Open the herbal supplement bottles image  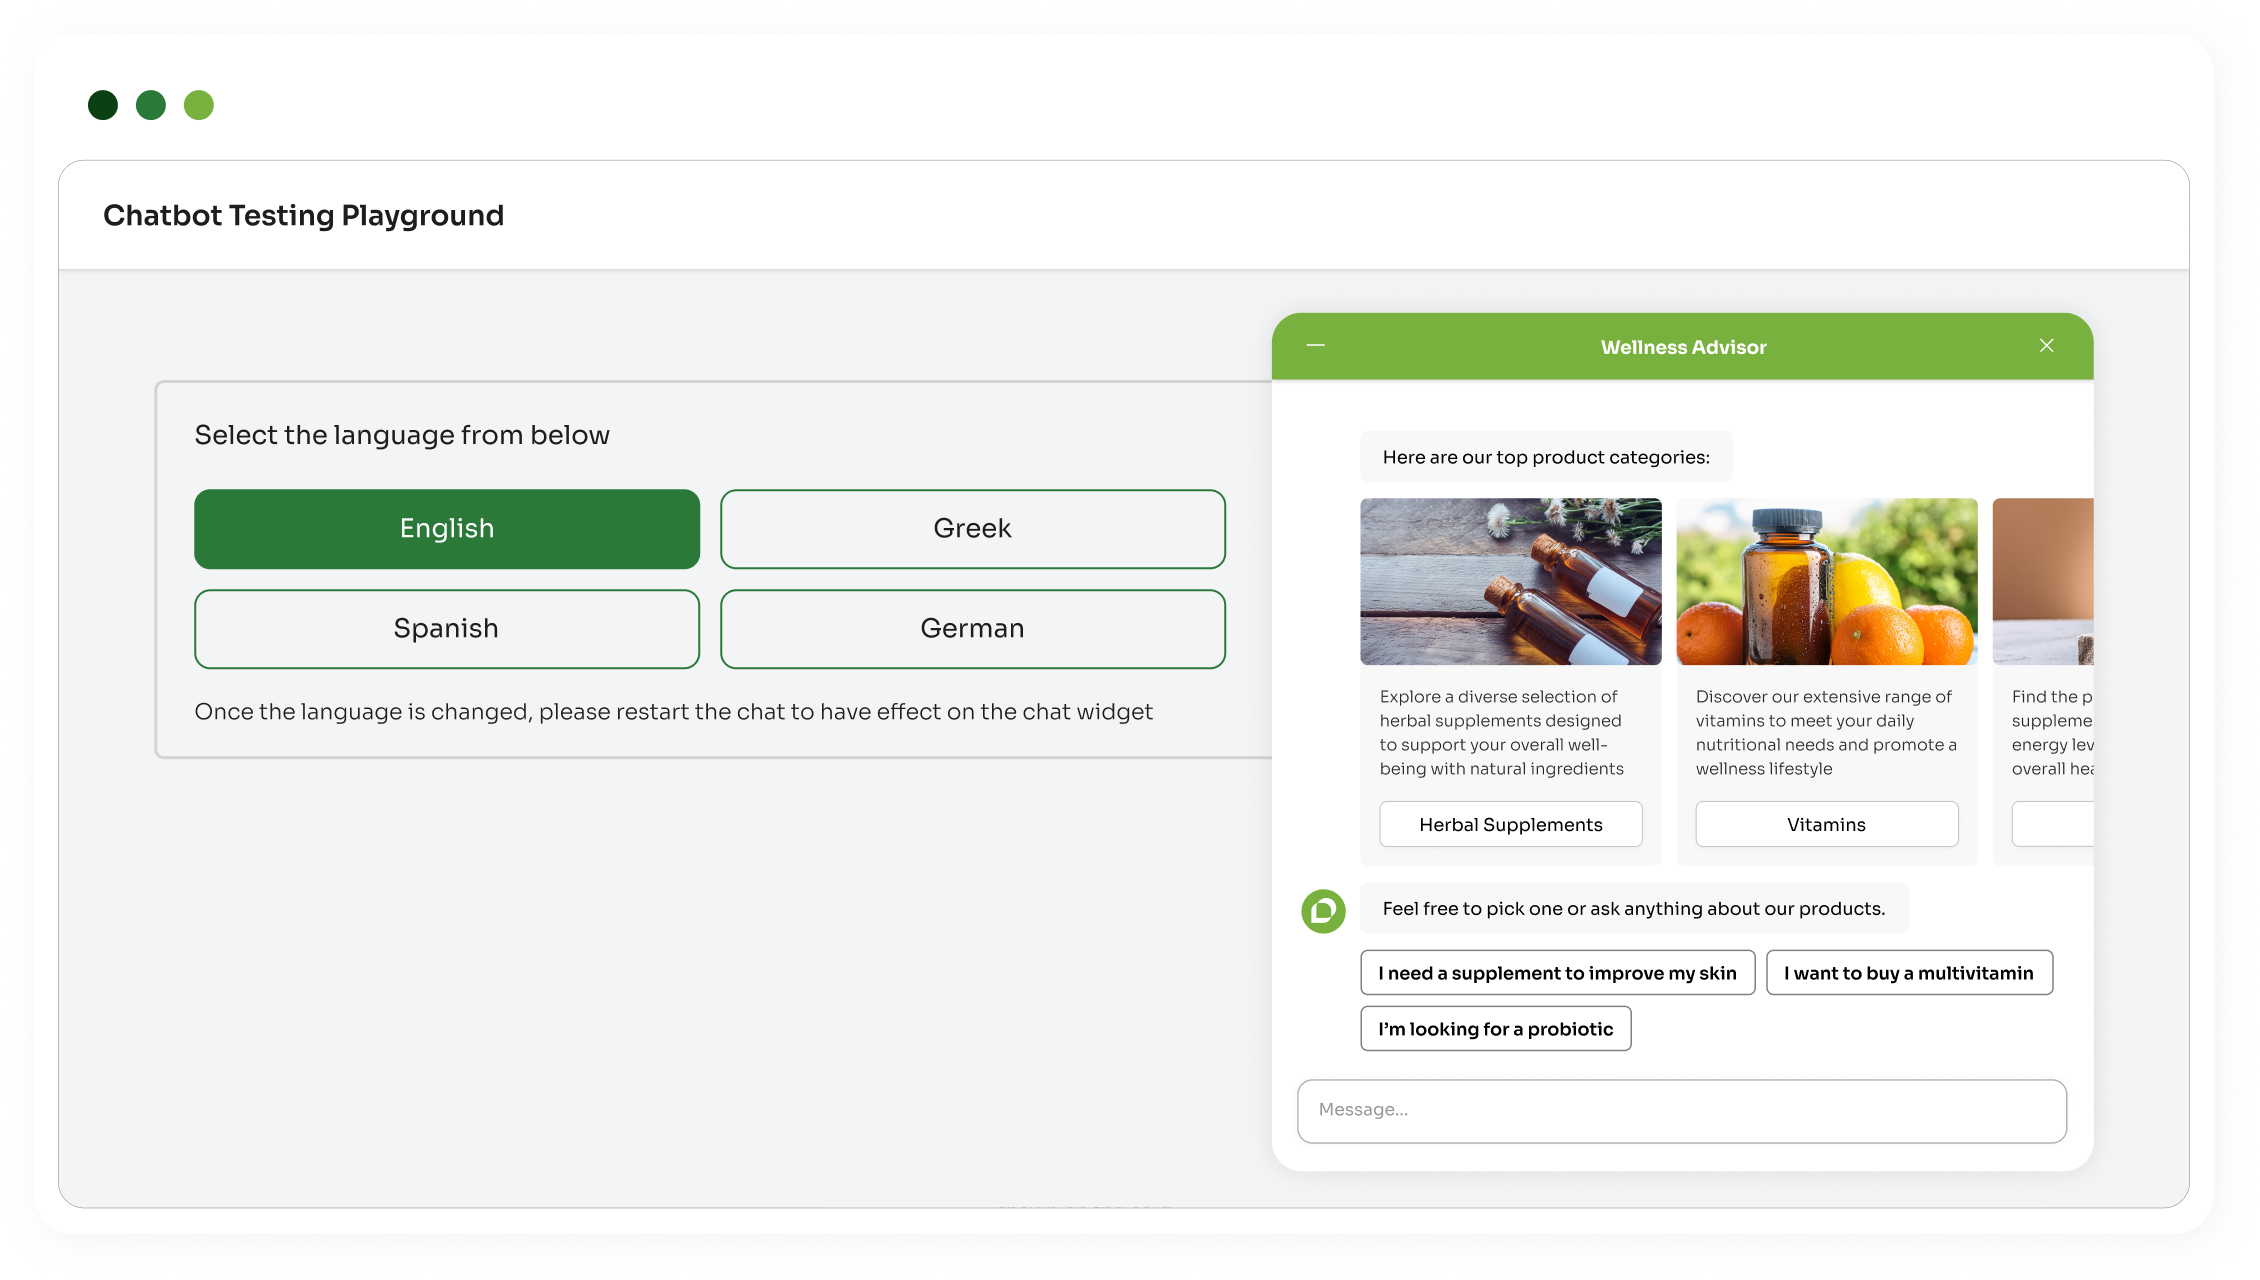(x=1511, y=582)
